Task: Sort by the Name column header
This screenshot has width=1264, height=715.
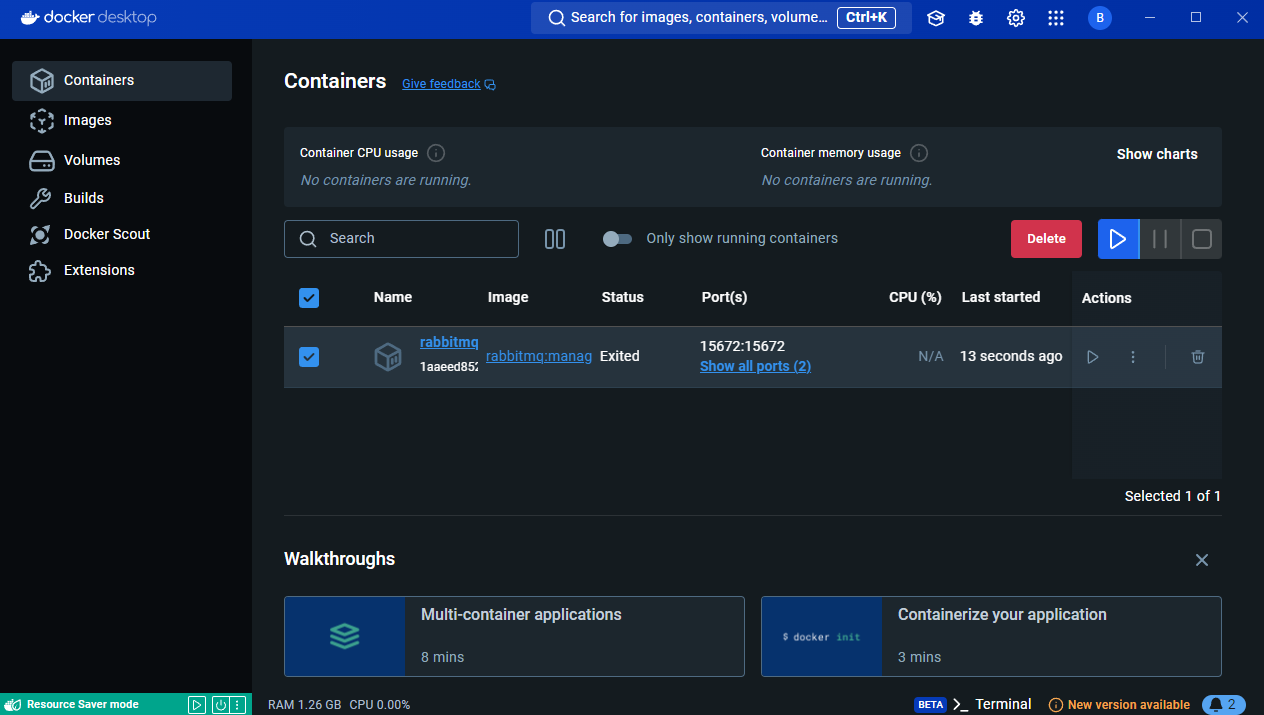Action: pos(393,298)
